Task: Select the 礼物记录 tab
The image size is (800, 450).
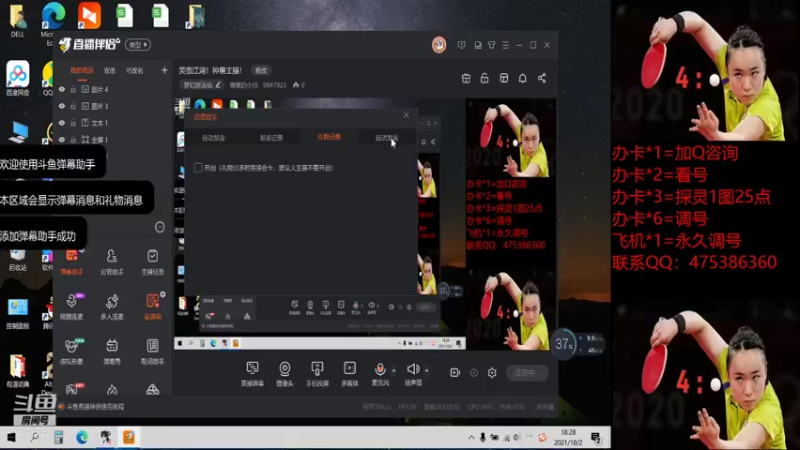Action: (x=329, y=137)
